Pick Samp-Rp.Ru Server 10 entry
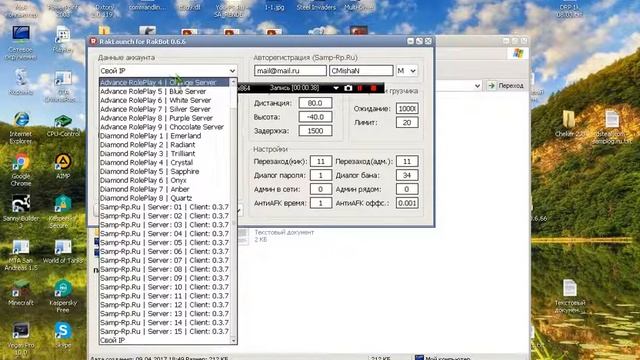 [164, 287]
